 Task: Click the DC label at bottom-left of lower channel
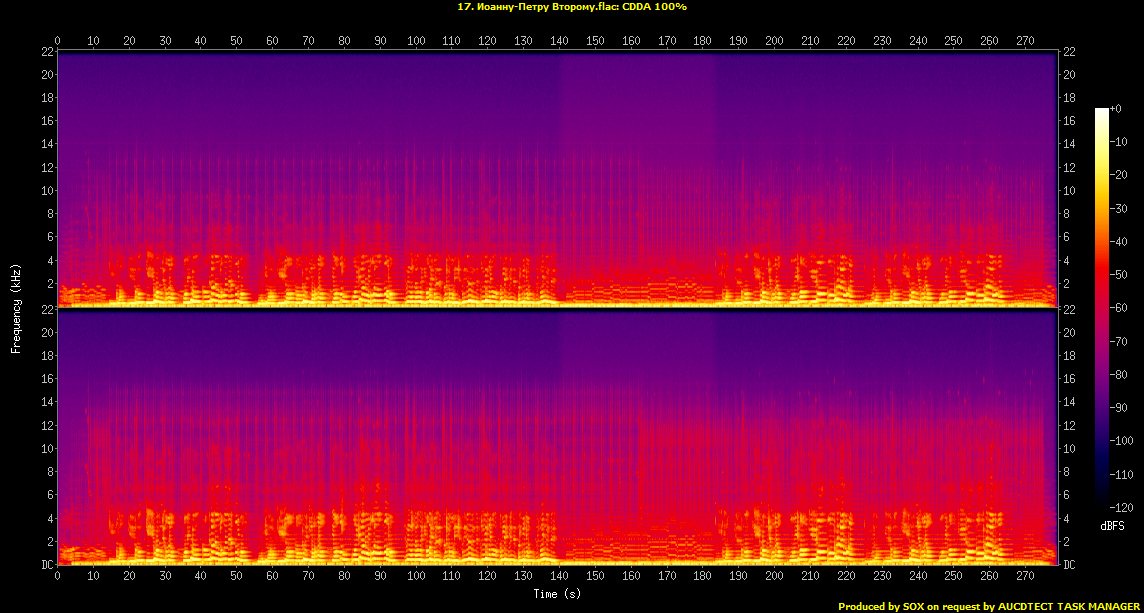click(47, 565)
